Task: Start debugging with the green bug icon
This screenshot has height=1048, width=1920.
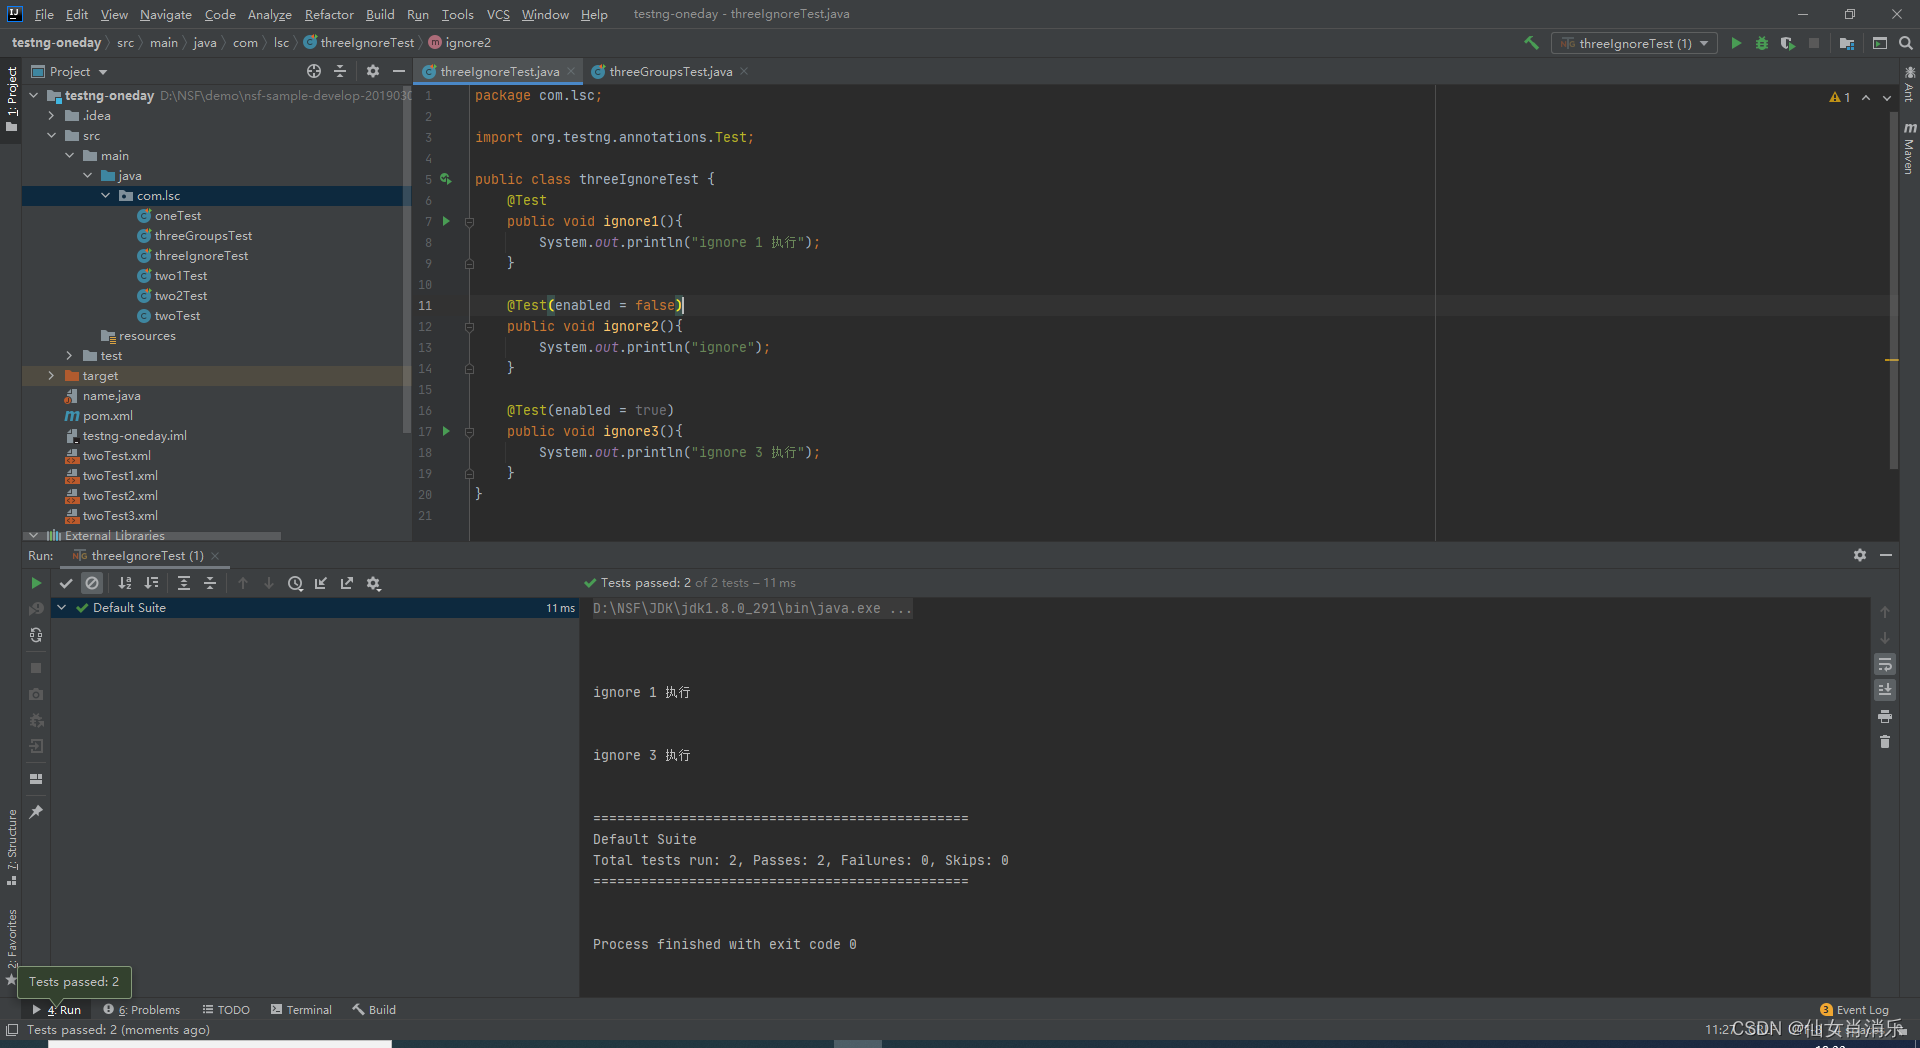Action: click(1762, 43)
